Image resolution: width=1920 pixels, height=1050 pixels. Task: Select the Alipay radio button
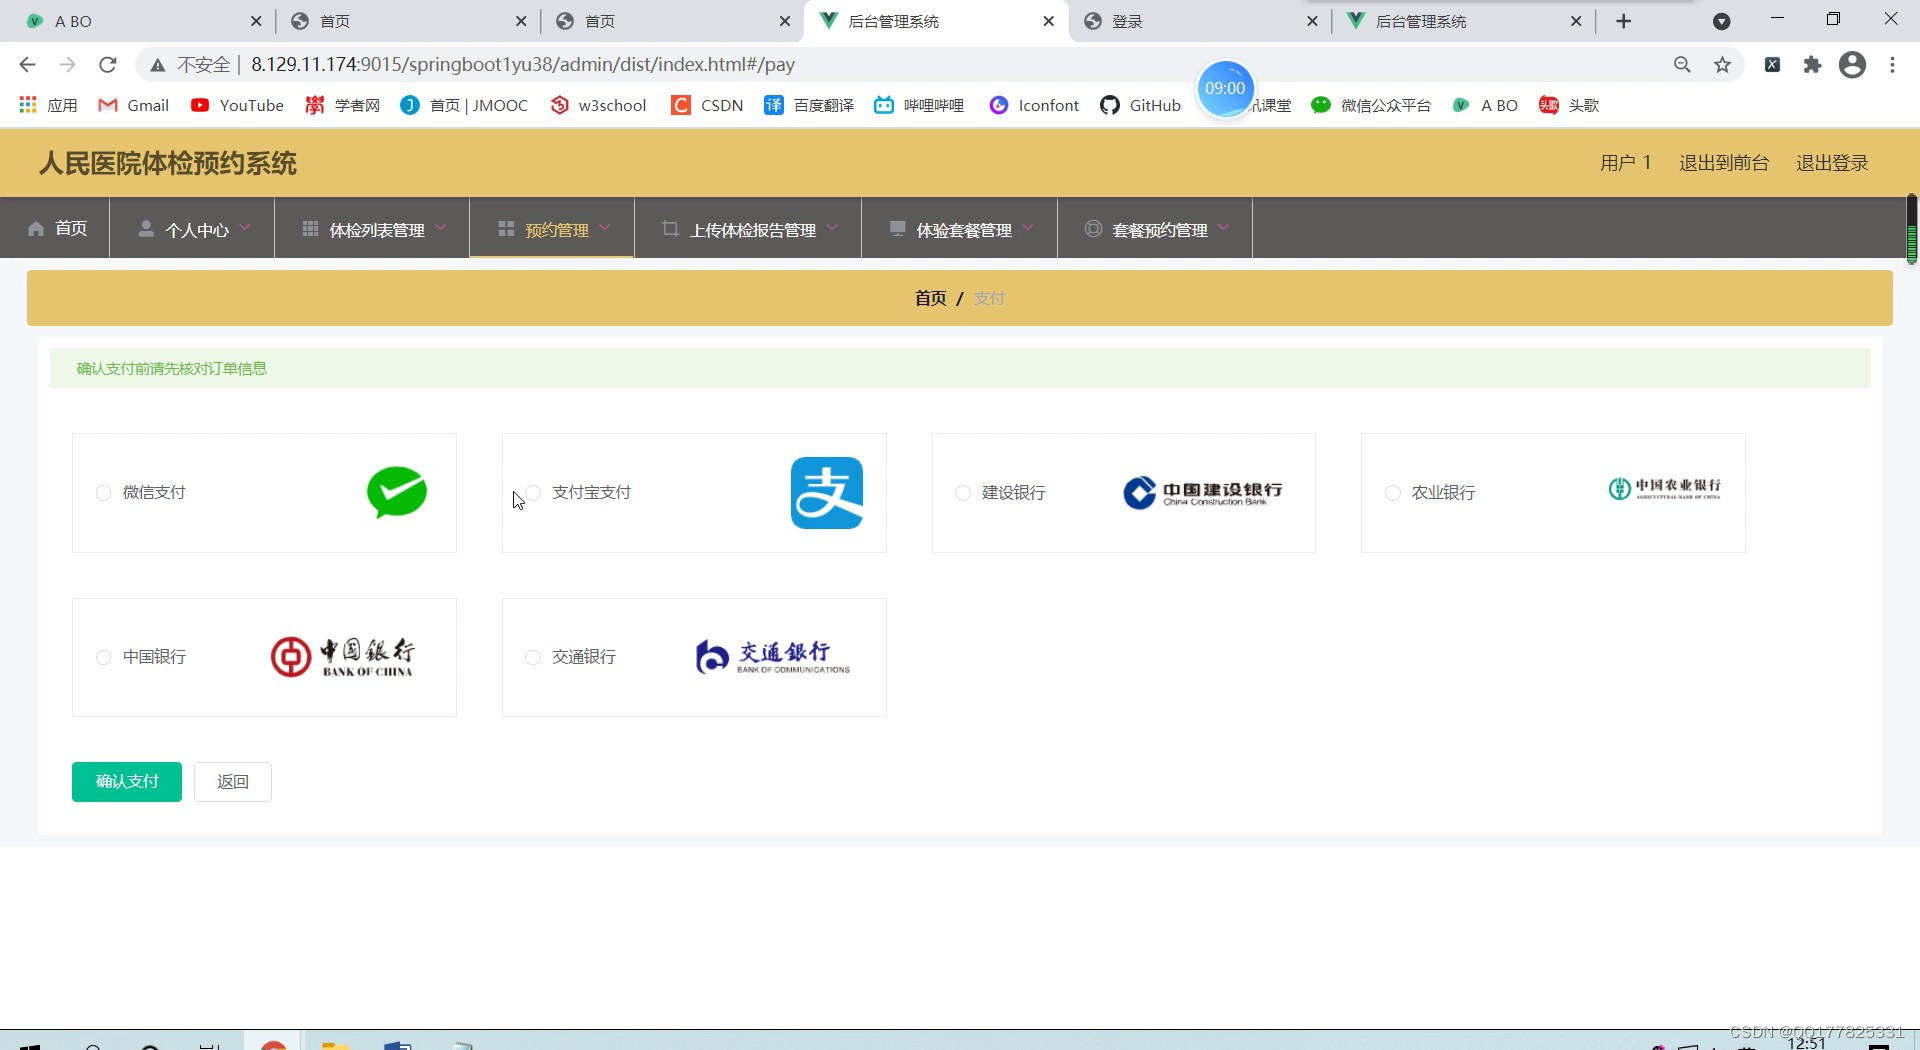[x=533, y=493]
